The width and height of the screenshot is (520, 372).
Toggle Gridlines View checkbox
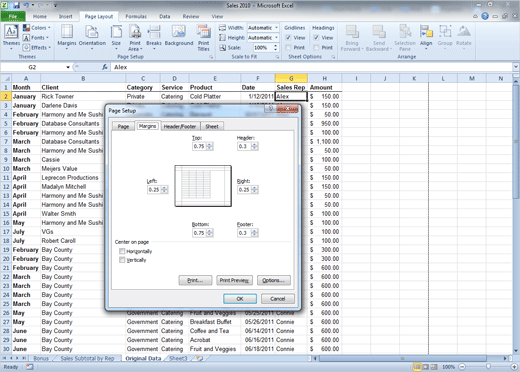click(288, 38)
